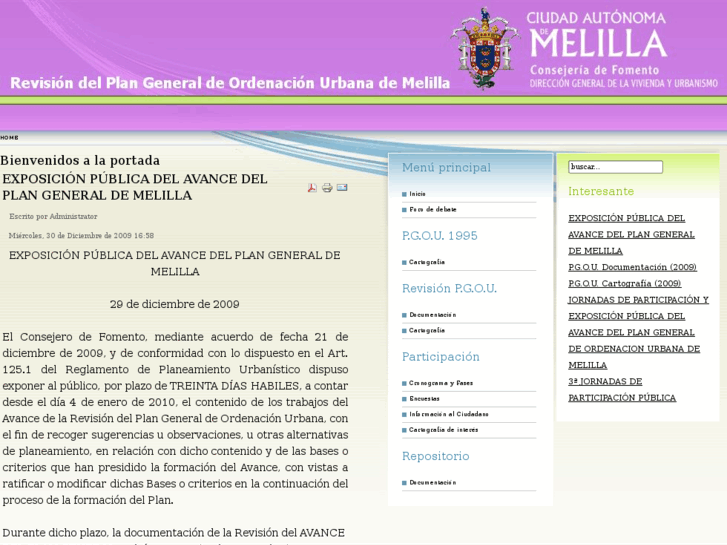Open P.G.O.U. Cartografía (2009) link
Image resolution: width=727 pixels, height=545 pixels.
[625, 283]
